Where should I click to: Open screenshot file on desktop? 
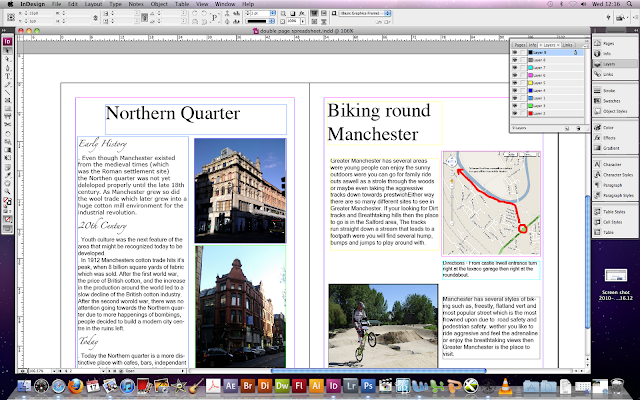click(x=615, y=277)
